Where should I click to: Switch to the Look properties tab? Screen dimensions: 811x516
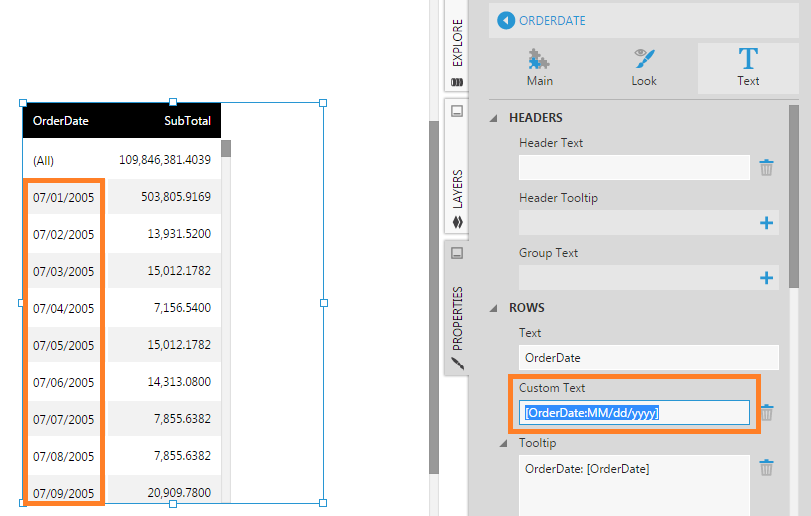coord(644,67)
